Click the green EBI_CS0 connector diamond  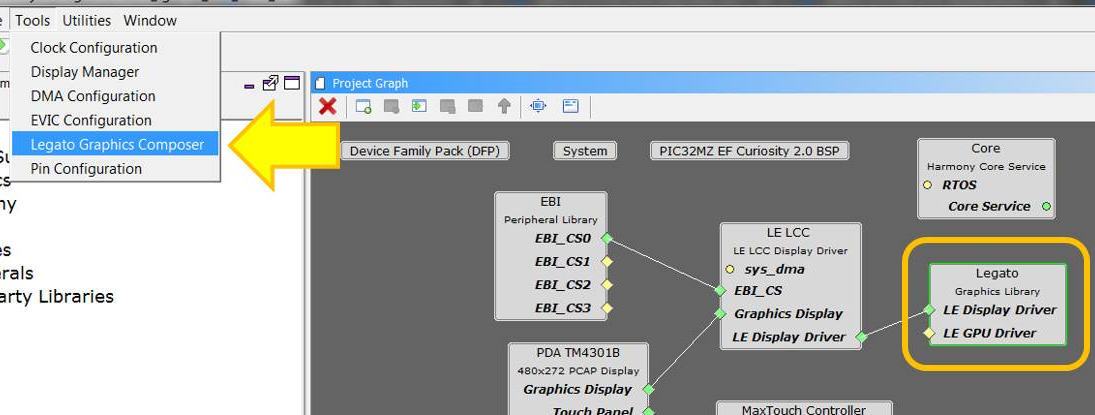pos(607,238)
